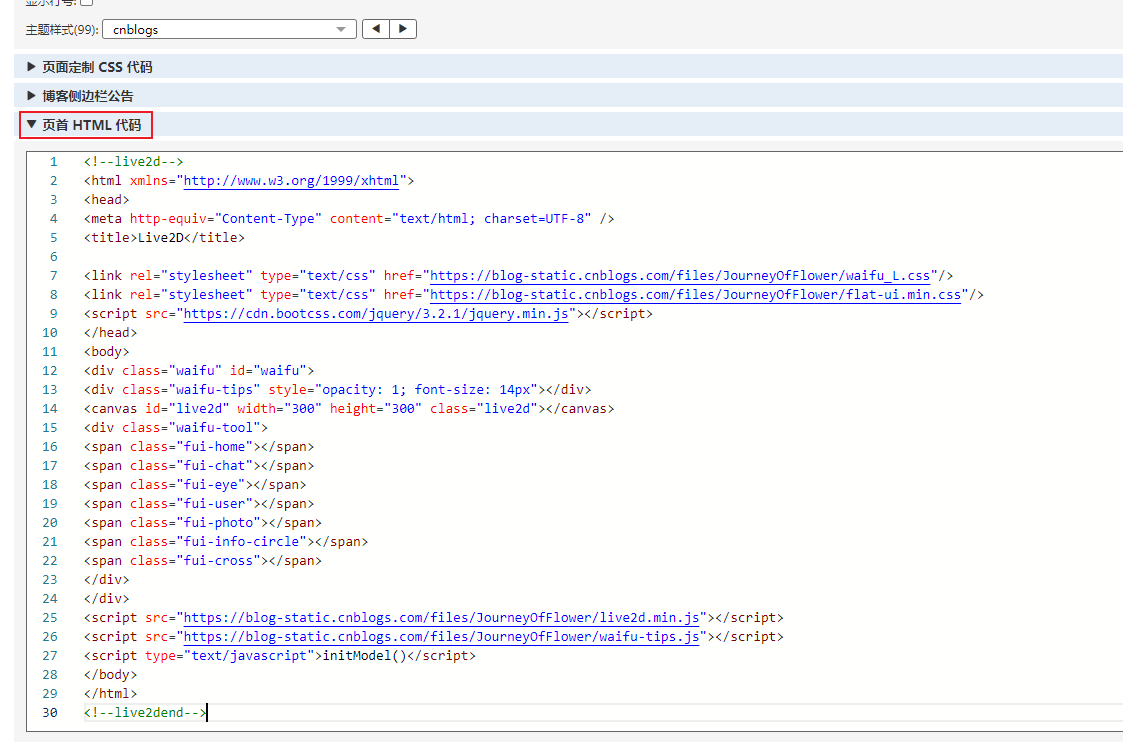Viewport: 1123px width, 746px height.
Task: Click the span class="fui-cross" line
Action: click(x=203, y=560)
